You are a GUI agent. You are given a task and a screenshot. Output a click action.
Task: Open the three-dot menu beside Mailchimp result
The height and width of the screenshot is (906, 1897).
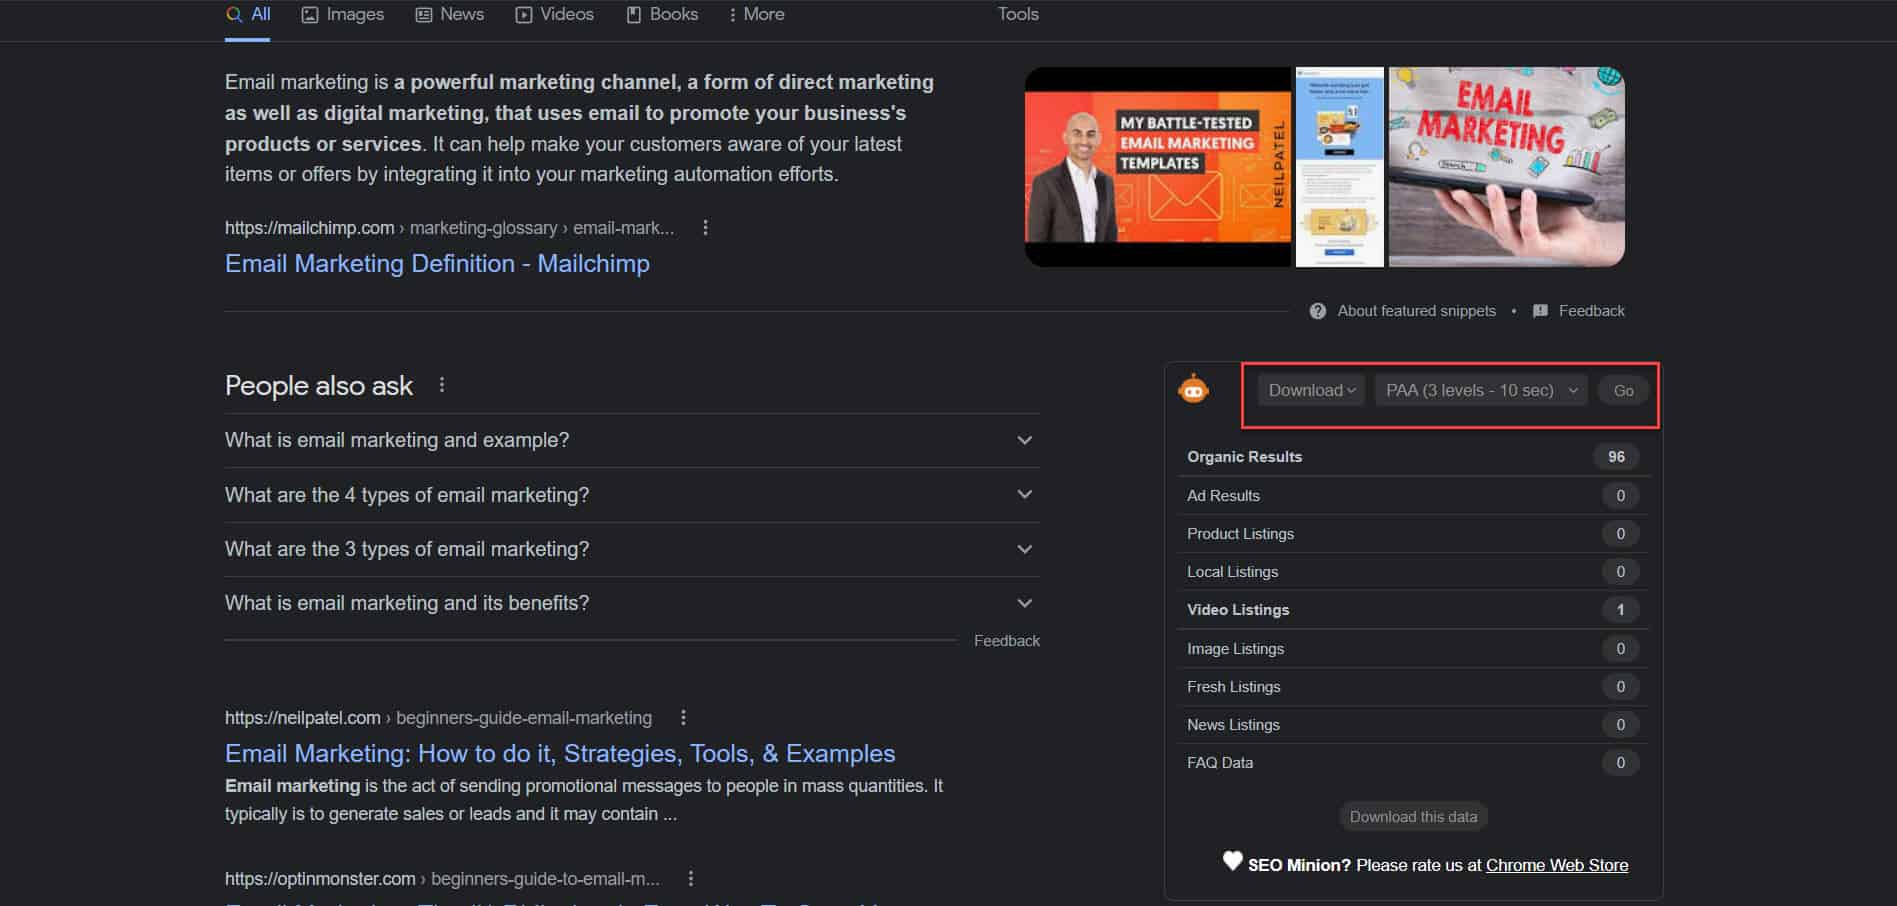706,227
